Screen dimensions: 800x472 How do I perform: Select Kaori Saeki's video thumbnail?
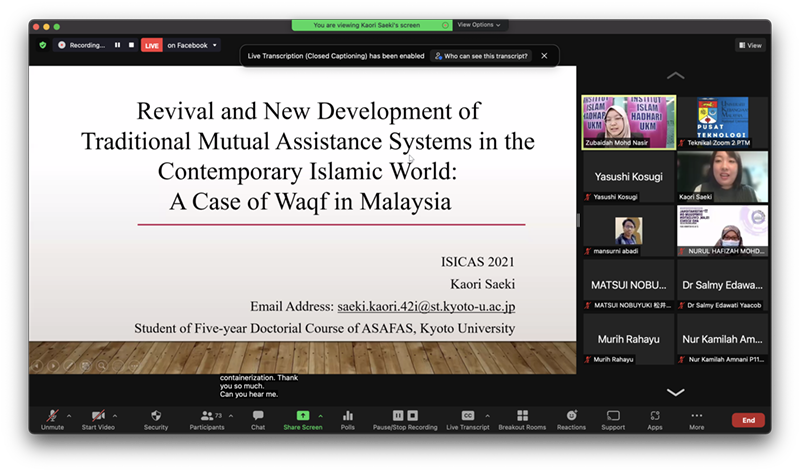(722, 176)
